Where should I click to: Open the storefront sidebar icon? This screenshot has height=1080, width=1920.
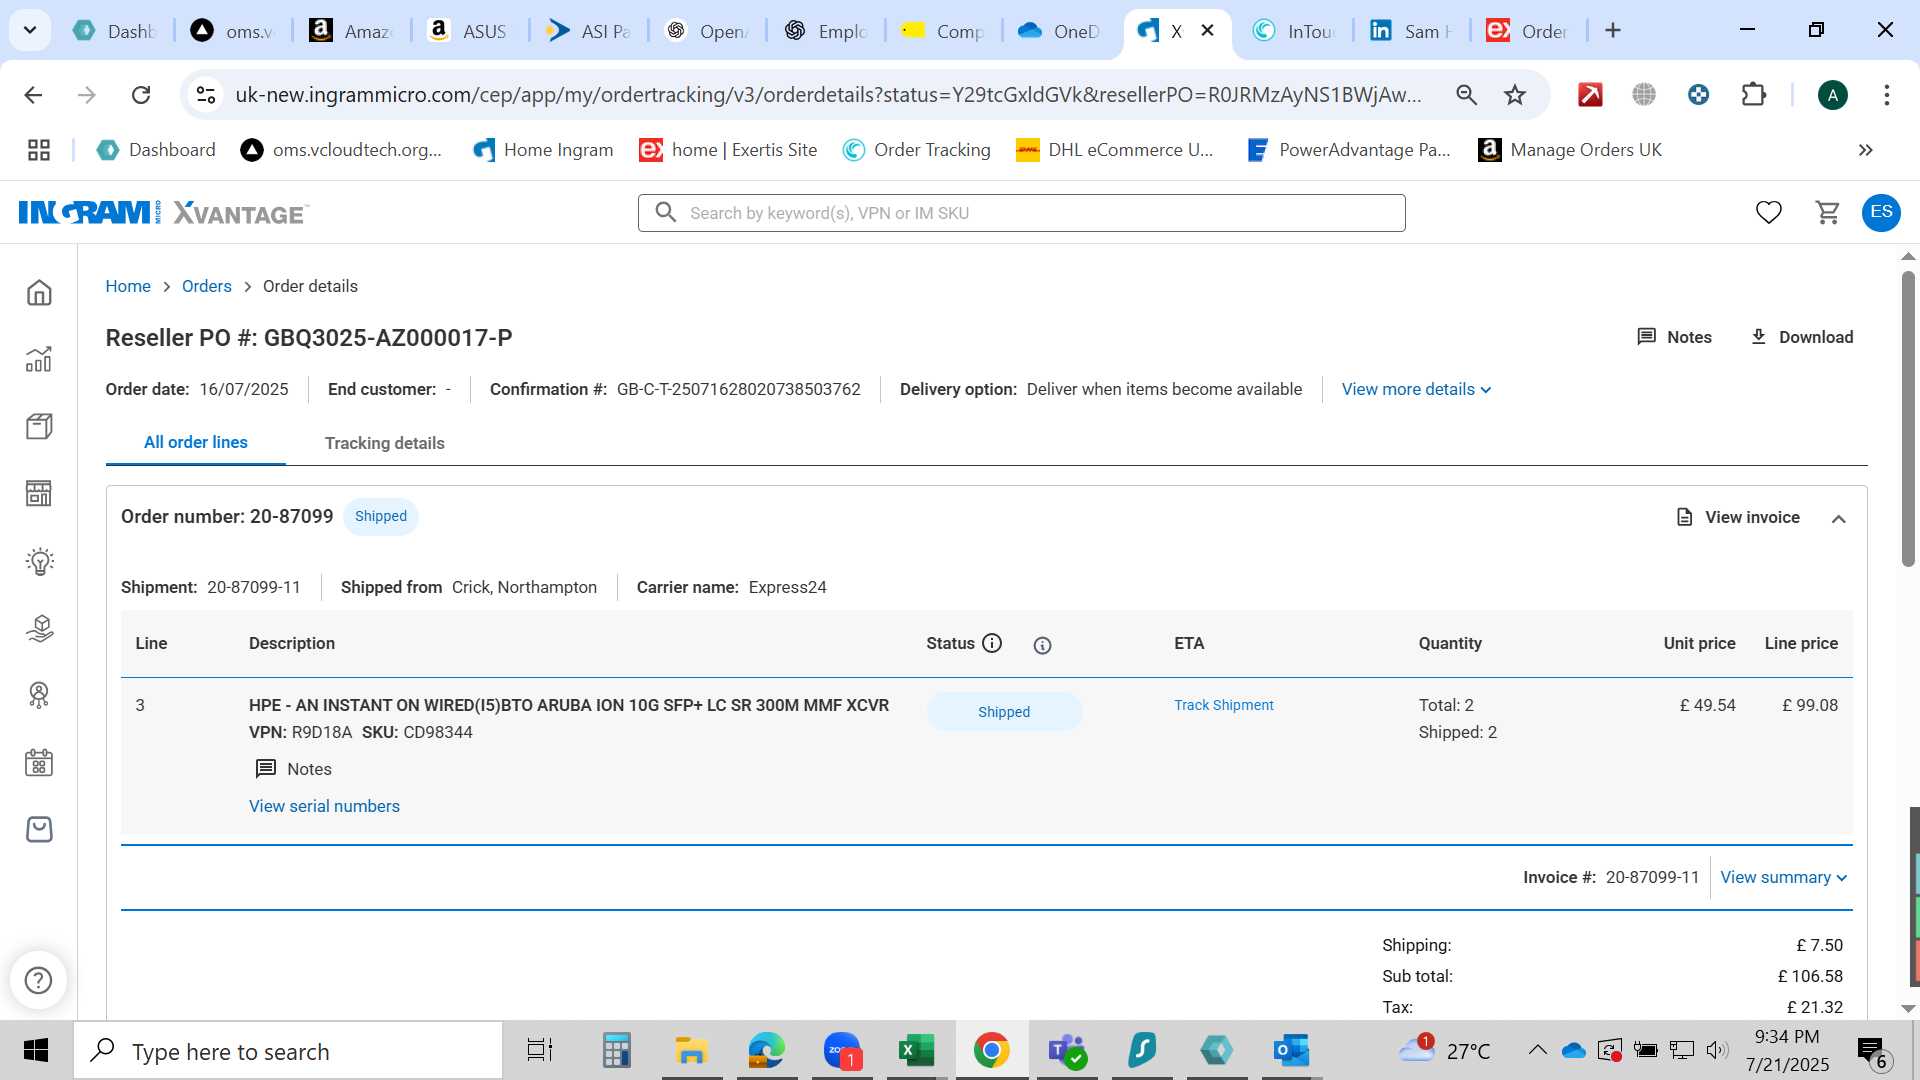click(x=39, y=493)
